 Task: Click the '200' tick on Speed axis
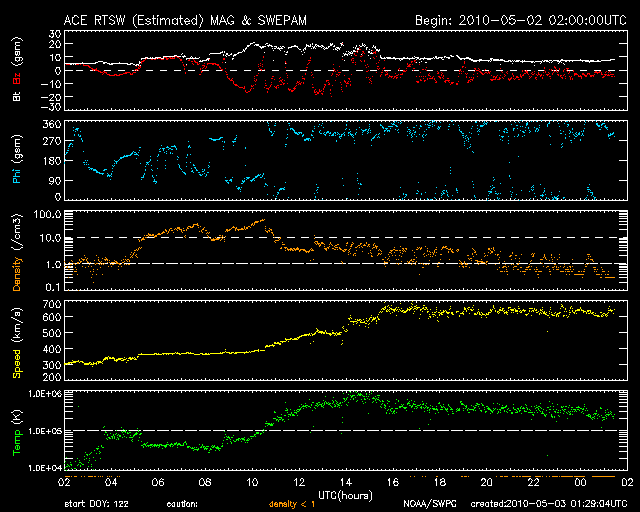52,377
